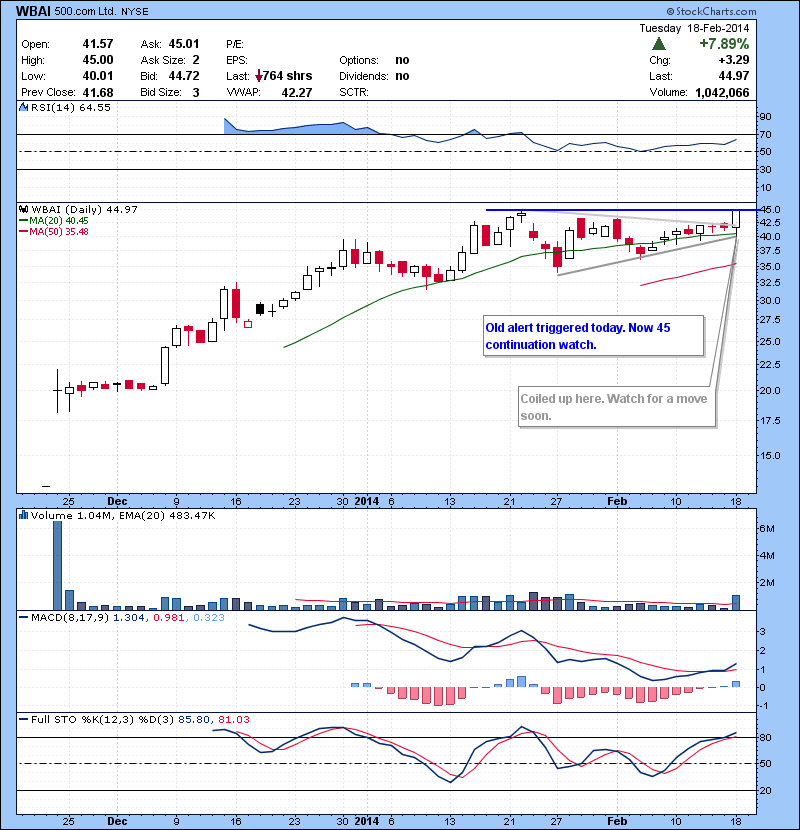Click the StockCharts.com copyright logo
The image size is (800, 830).
712,11
